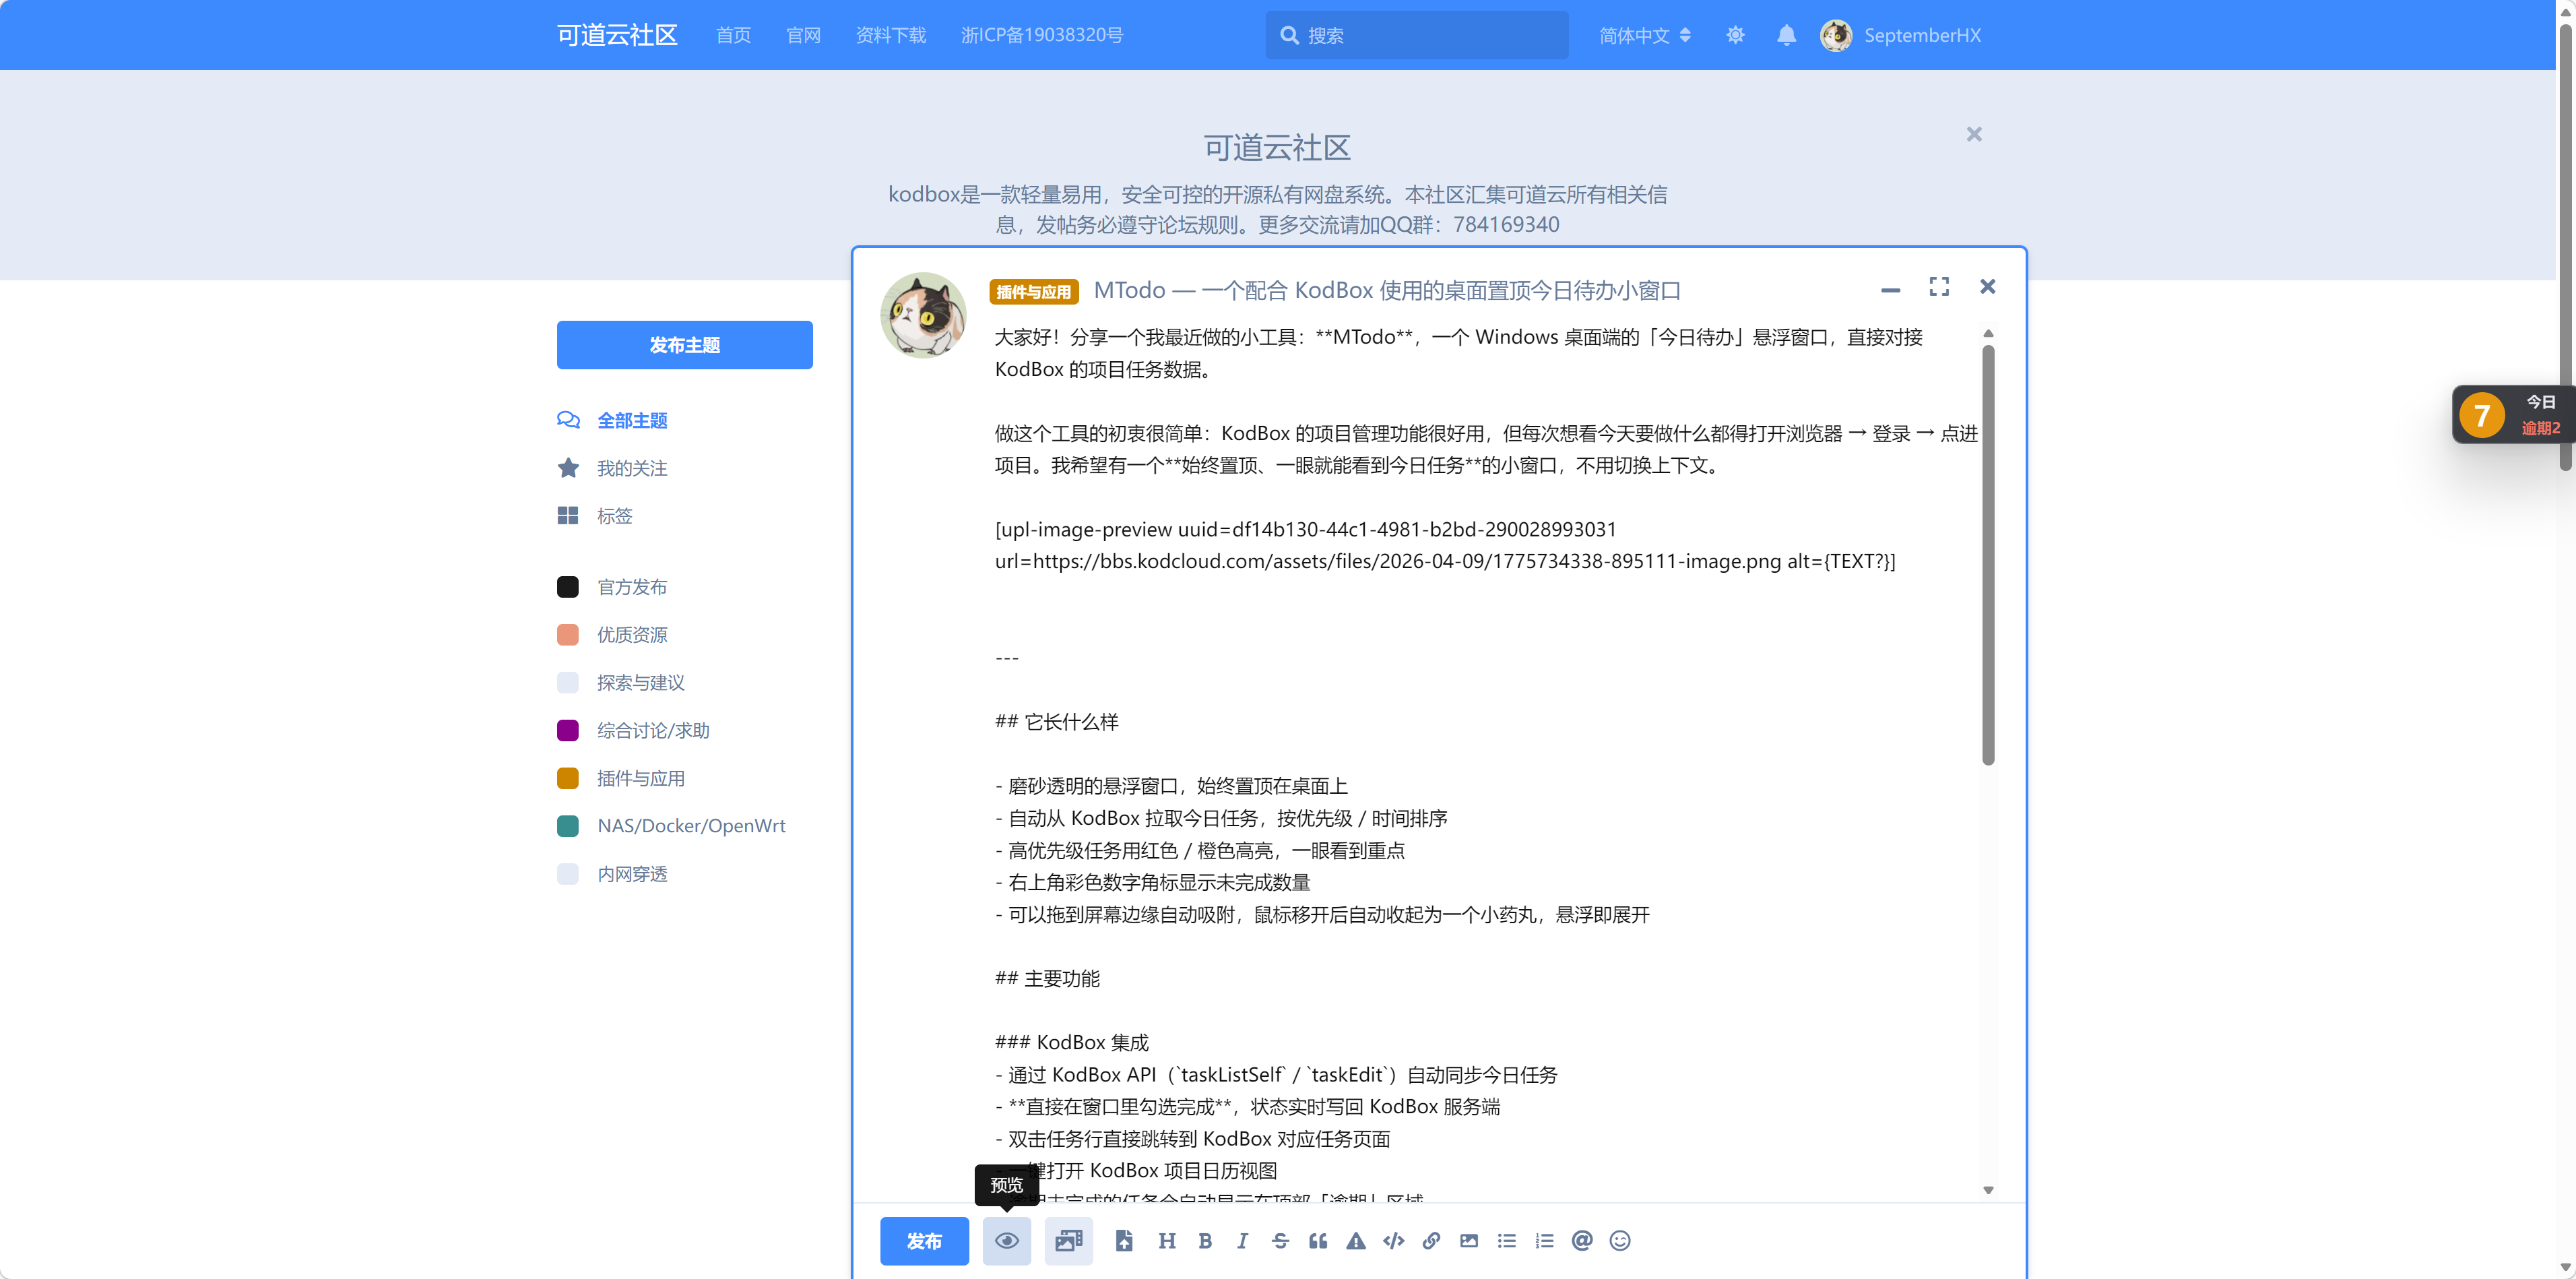Screen dimensions: 2576x1279
Task: Click the composer author cat avatar
Action: [x=923, y=316]
